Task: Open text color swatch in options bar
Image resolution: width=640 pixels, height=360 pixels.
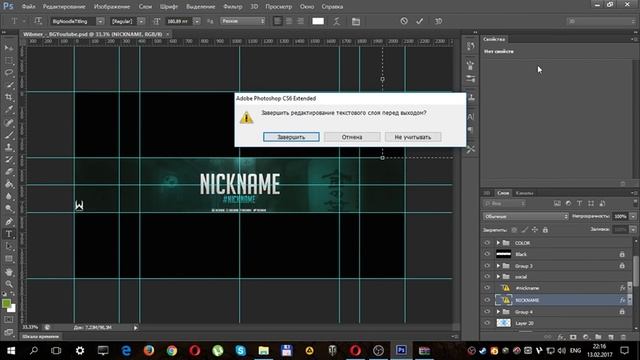Action: pos(318,21)
